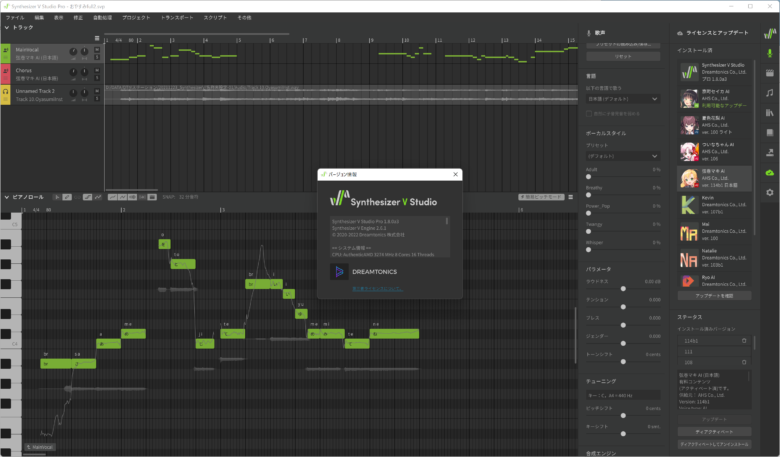Image resolution: width=780 pixels, height=457 pixels.
Task: Open the render export icon in sidebar
Action: click(x=770, y=153)
